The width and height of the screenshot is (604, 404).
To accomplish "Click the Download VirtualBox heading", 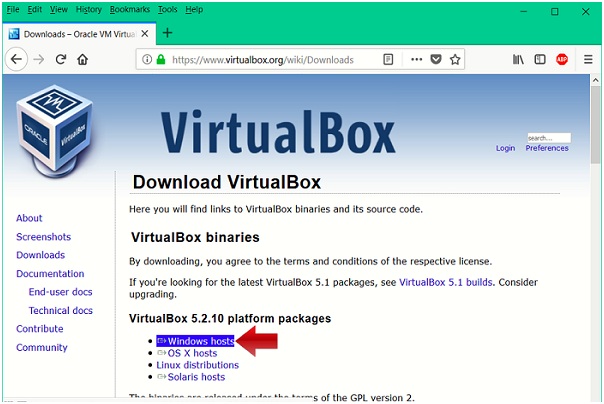I will (x=226, y=182).
